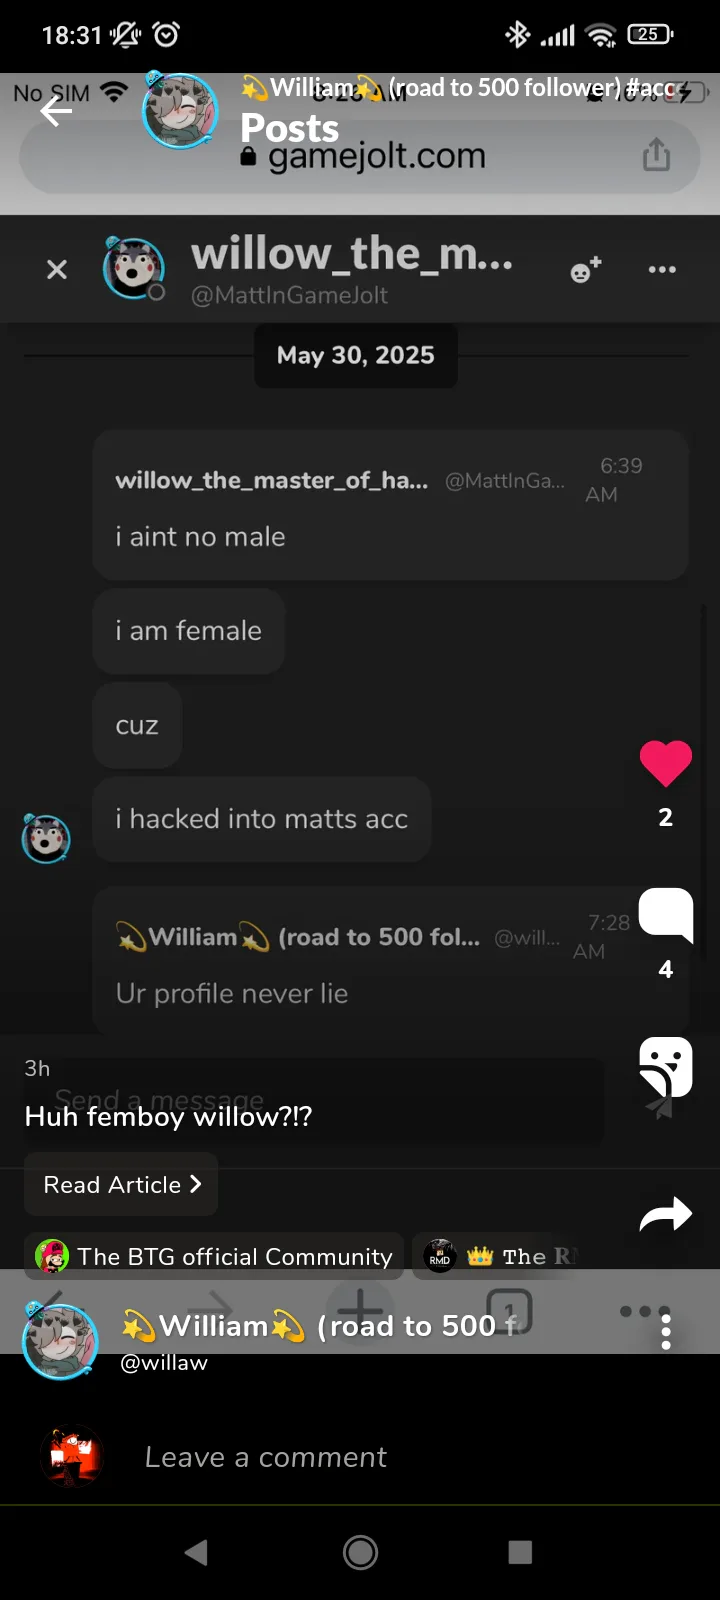The height and width of the screenshot is (1600, 720).
Task: Tap browser share icon beside gamejolt.com
Action: click(x=656, y=155)
